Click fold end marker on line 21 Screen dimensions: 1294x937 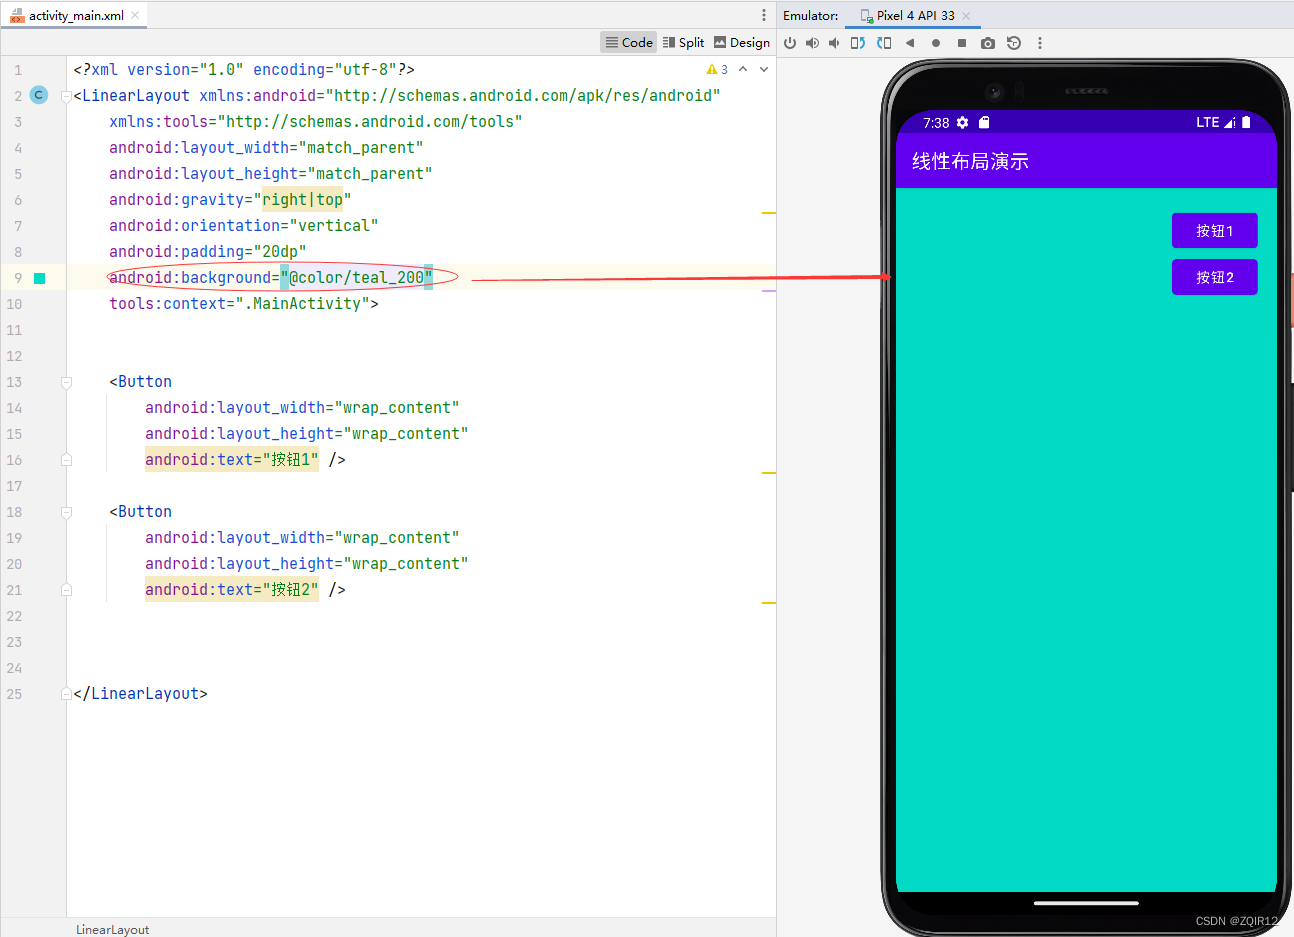click(66, 590)
